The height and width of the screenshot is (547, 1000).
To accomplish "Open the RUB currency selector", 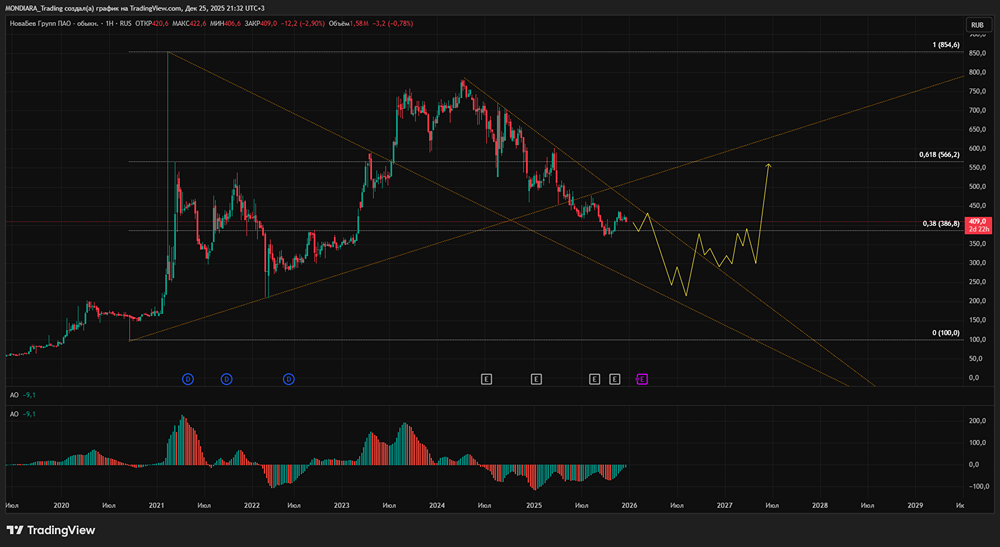I will 977,24.
